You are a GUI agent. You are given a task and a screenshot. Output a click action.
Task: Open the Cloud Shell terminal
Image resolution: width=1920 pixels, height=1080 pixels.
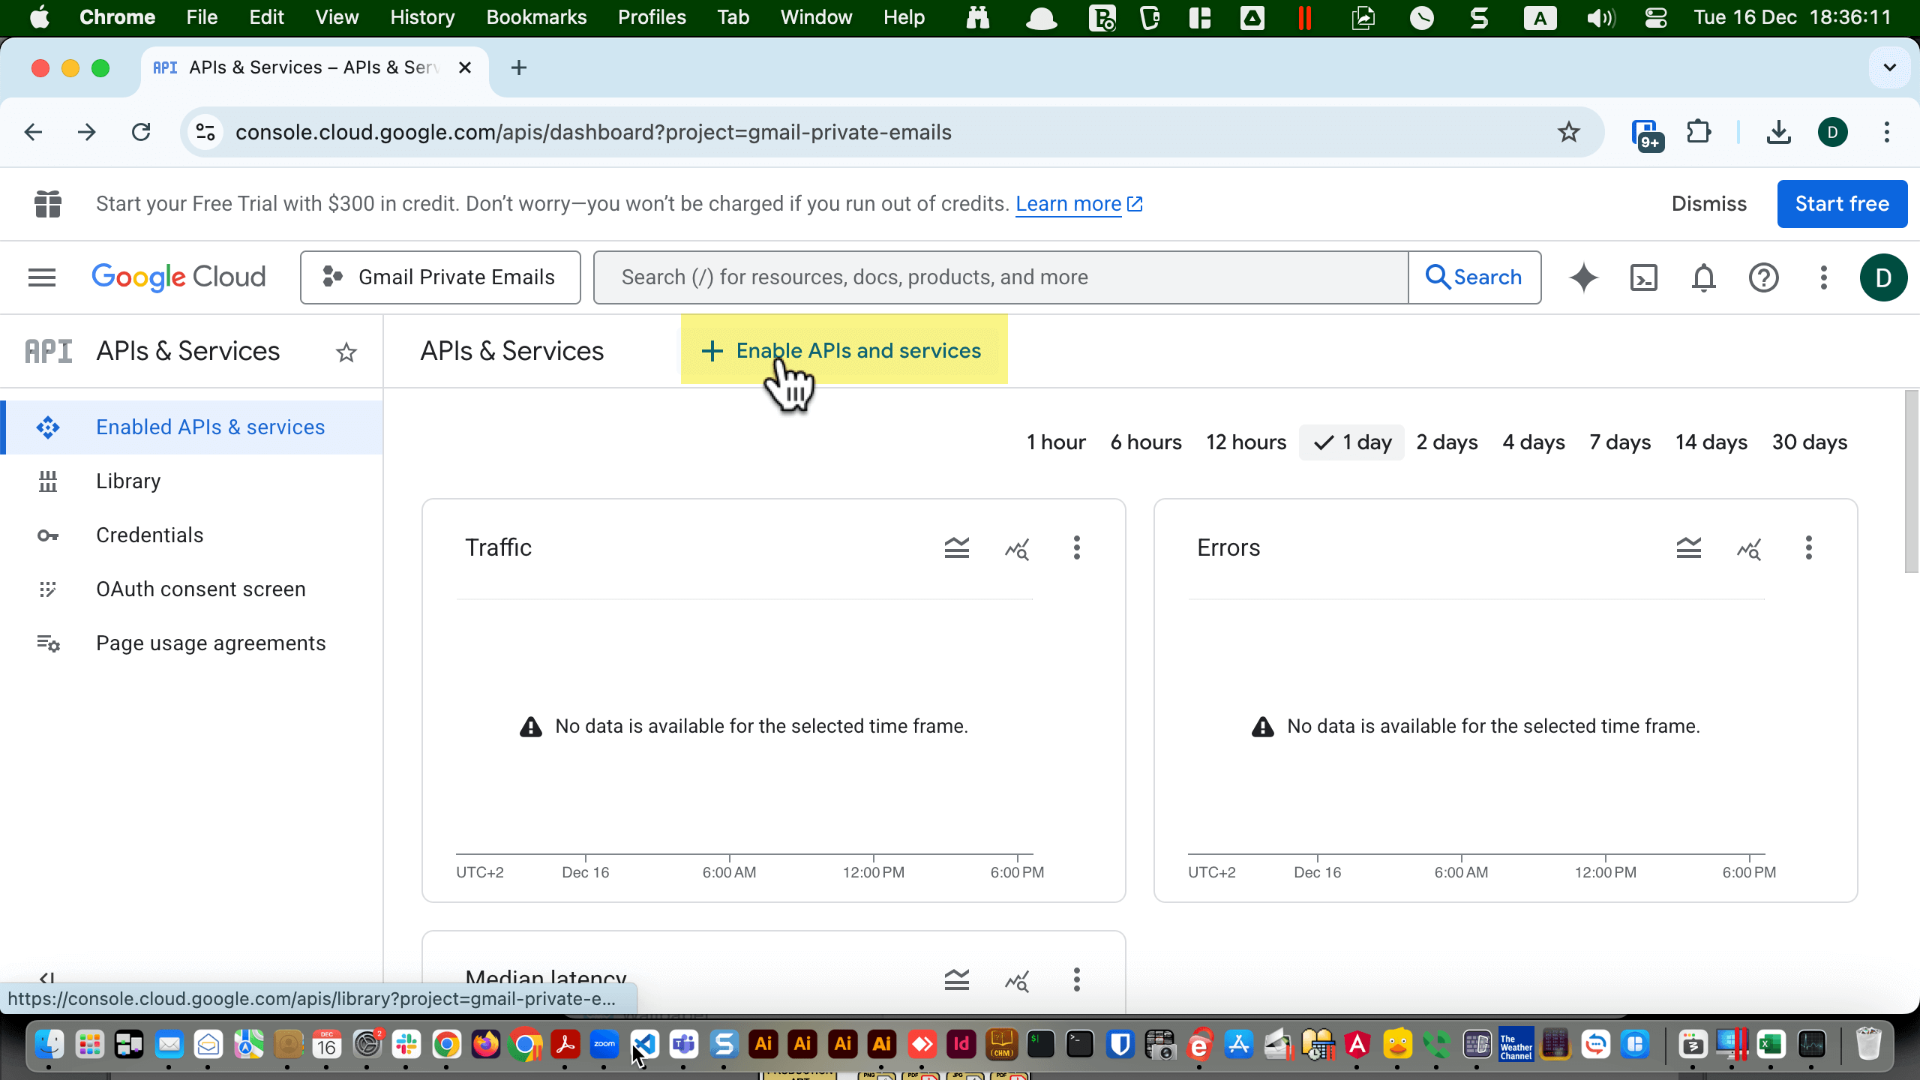click(1643, 277)
